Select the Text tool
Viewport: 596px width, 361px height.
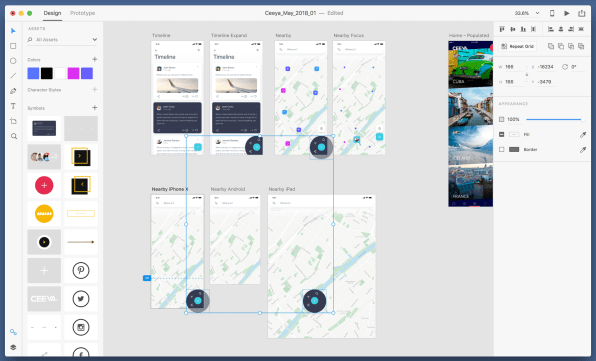(13, 106)
